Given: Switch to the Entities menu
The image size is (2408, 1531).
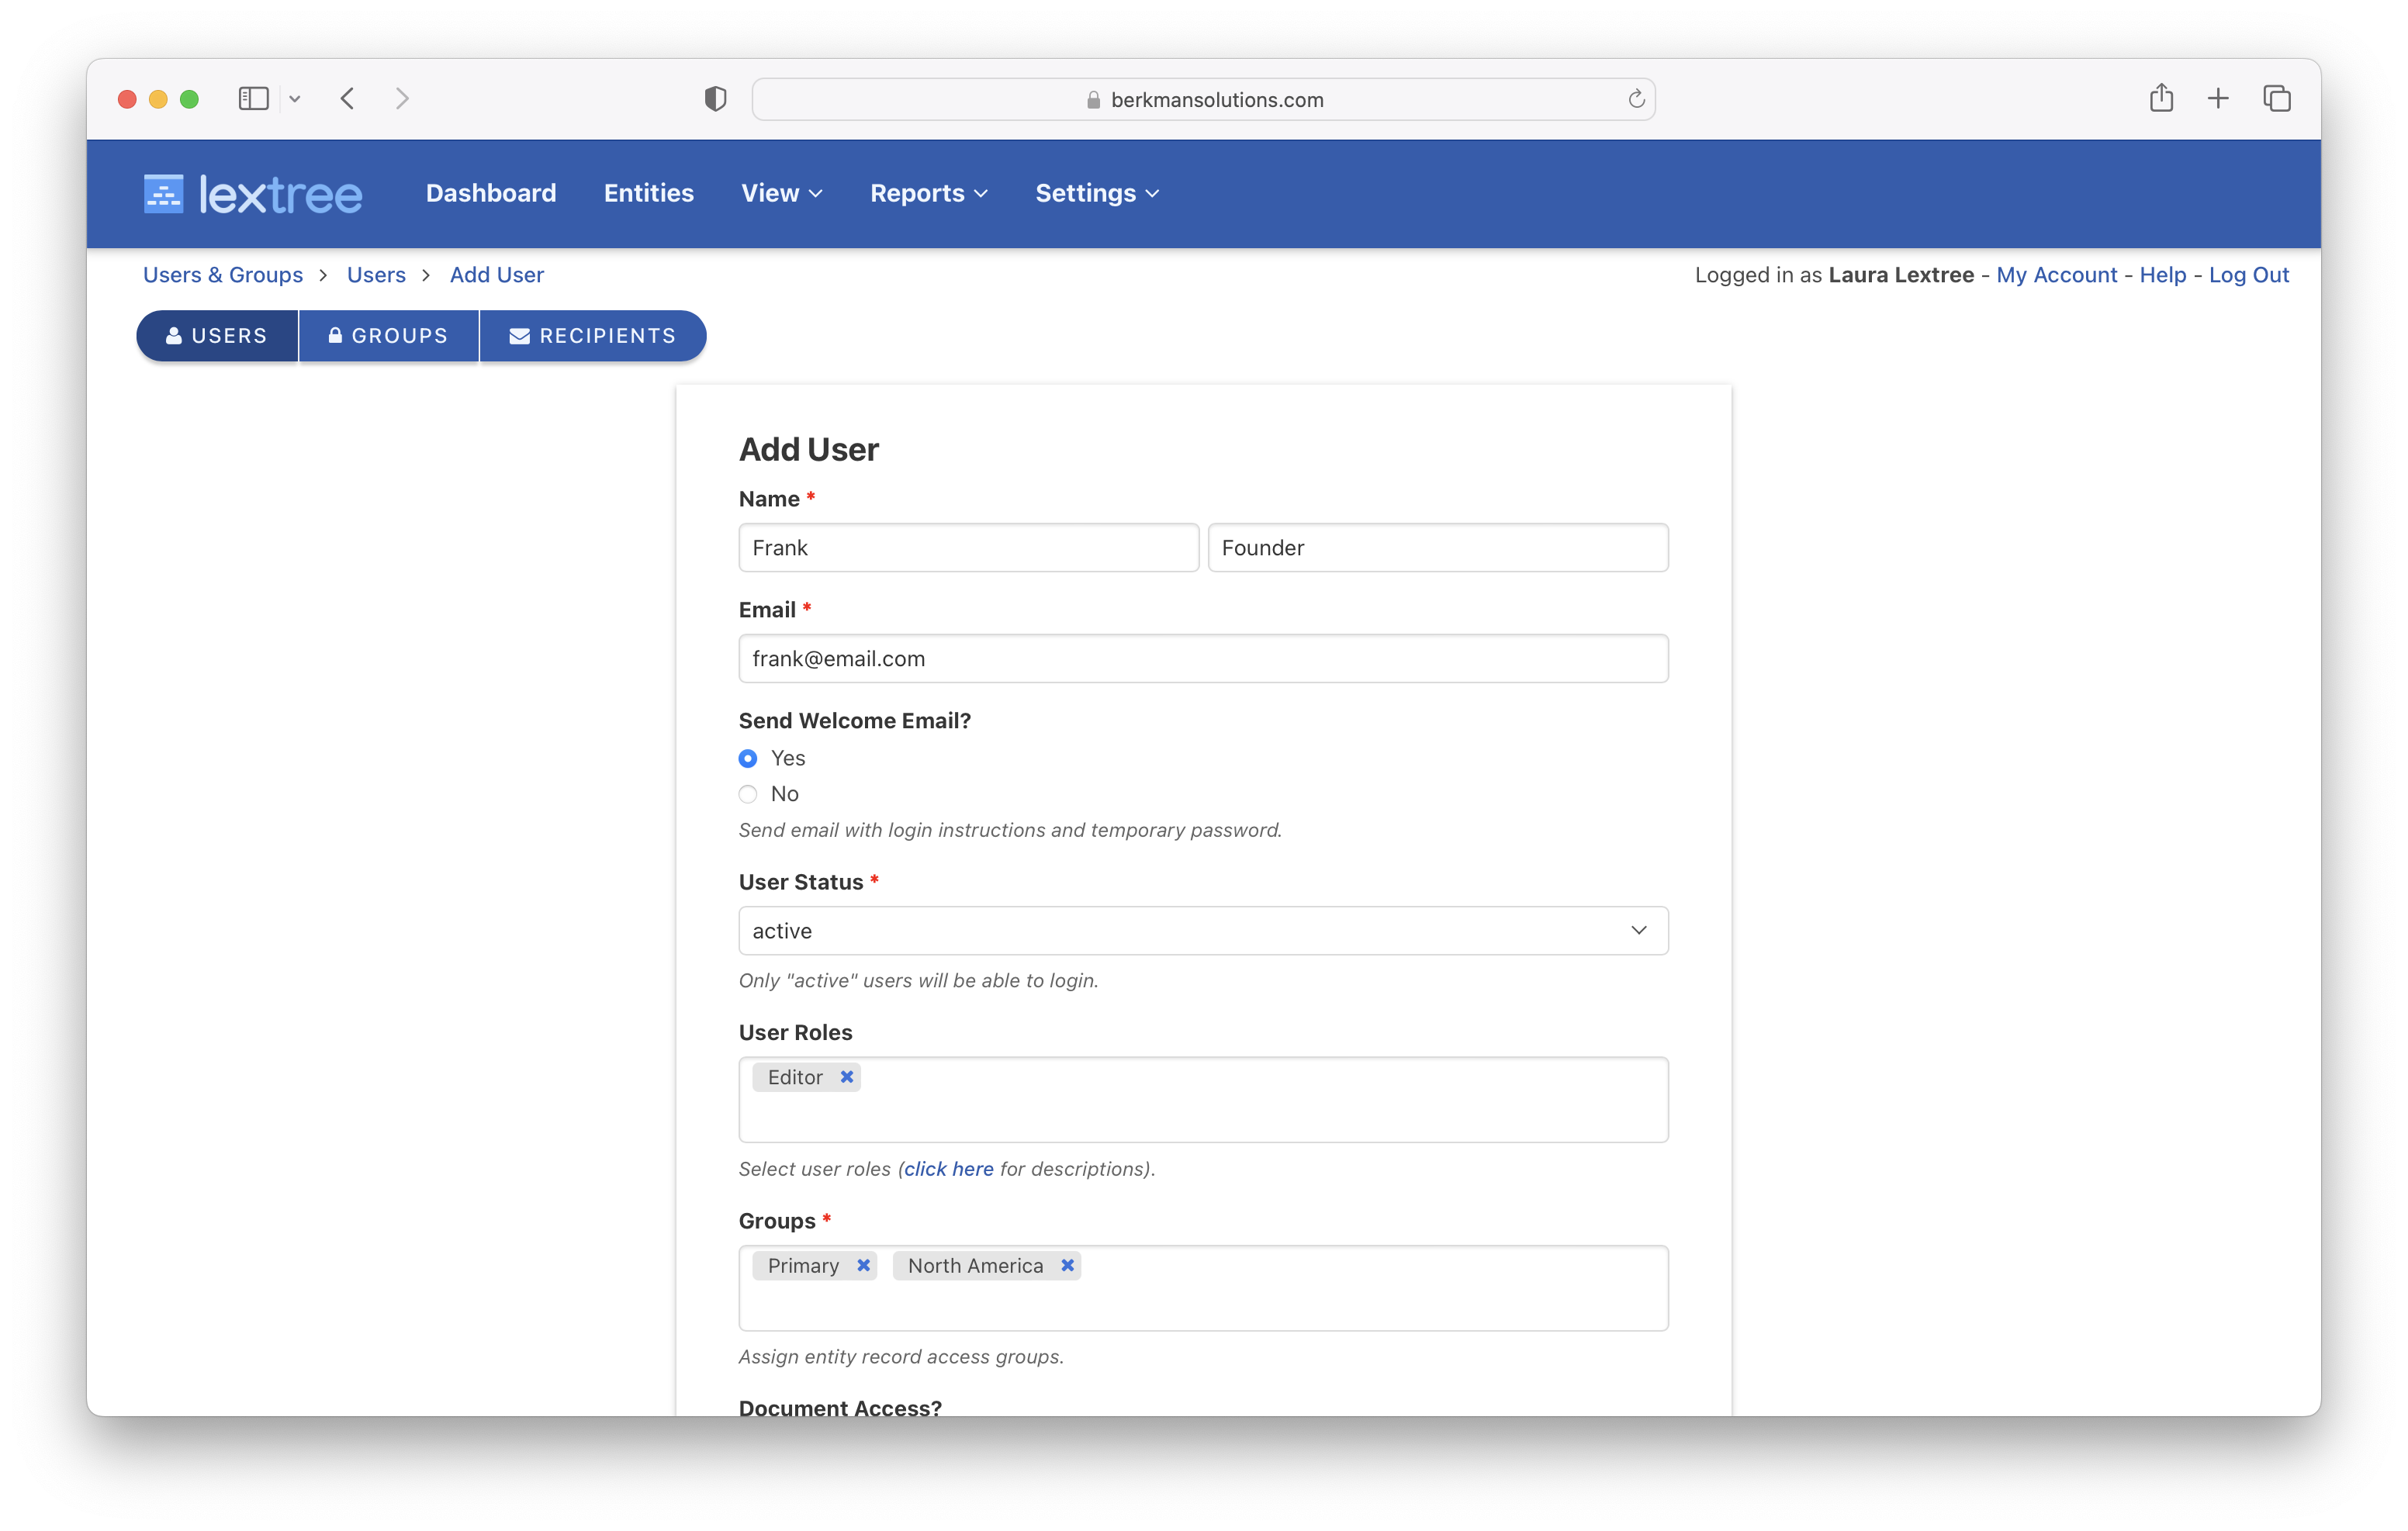Looking at the screenshot, I should pos(648,193).
